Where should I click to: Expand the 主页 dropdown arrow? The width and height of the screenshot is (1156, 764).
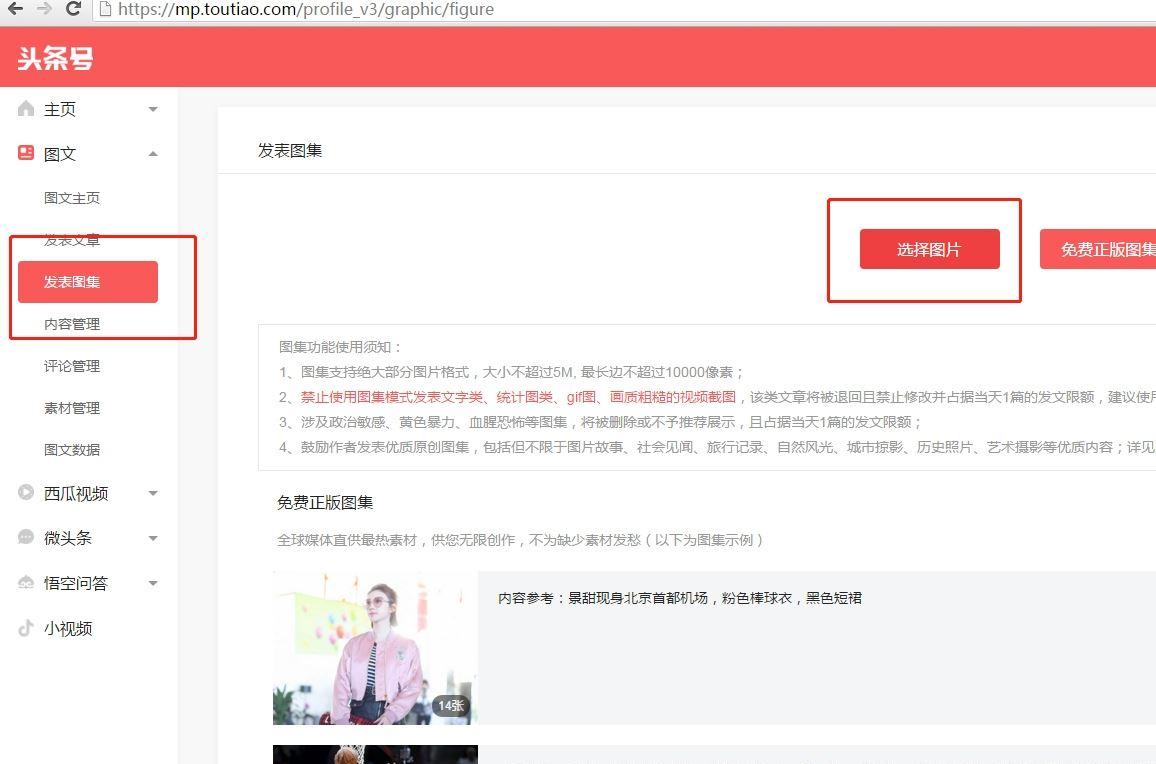153,109
